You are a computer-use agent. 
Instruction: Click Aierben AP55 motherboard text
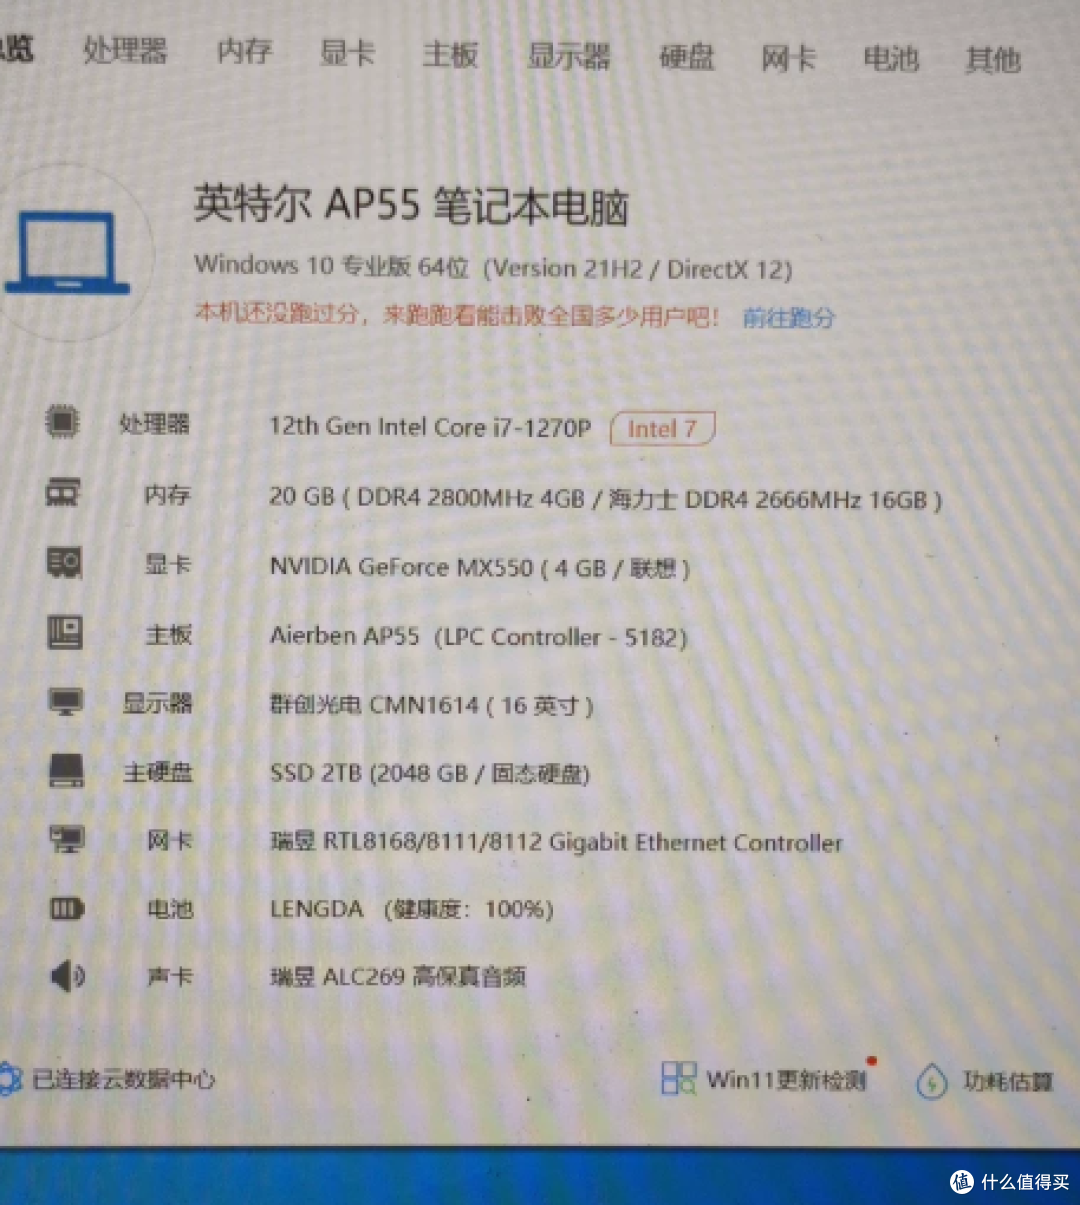tap(478, 637)
